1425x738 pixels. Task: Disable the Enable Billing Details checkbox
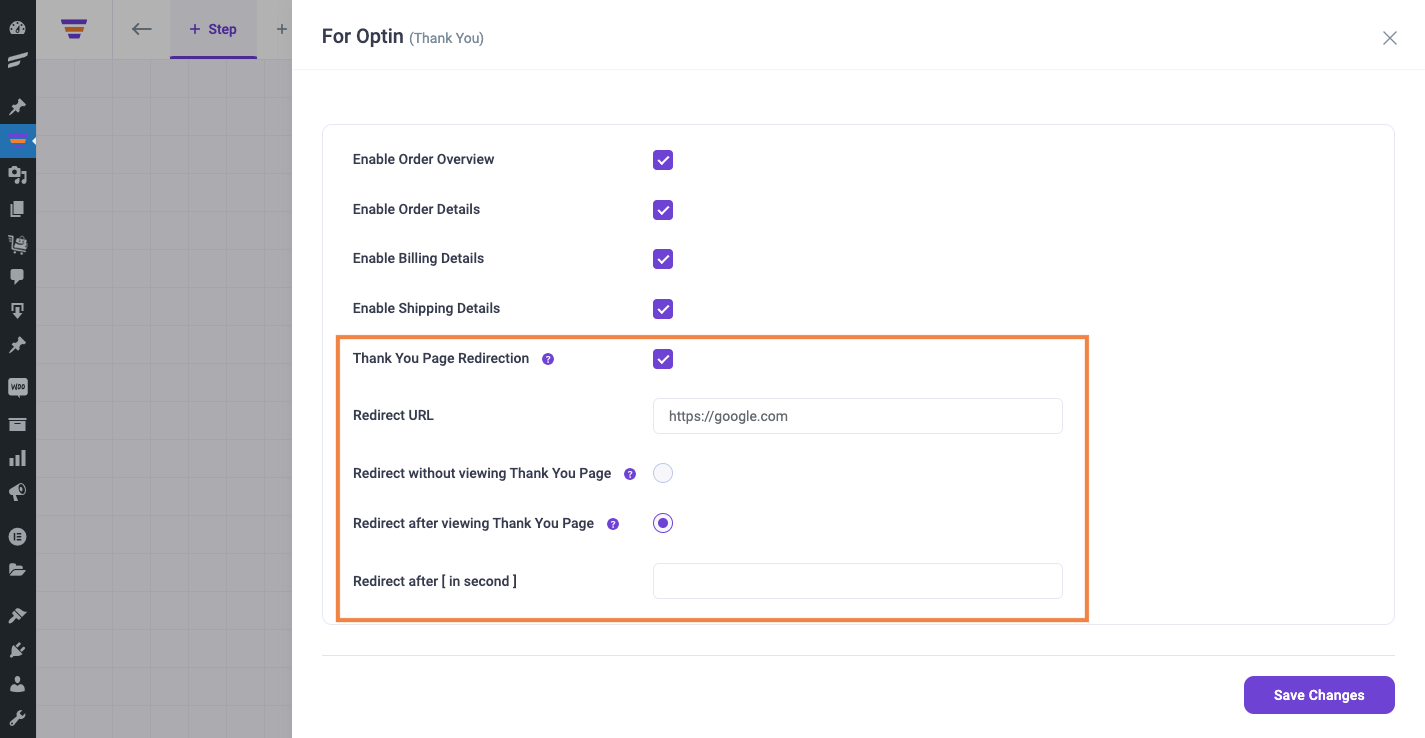pyautogui.click(x=663, y=259)
